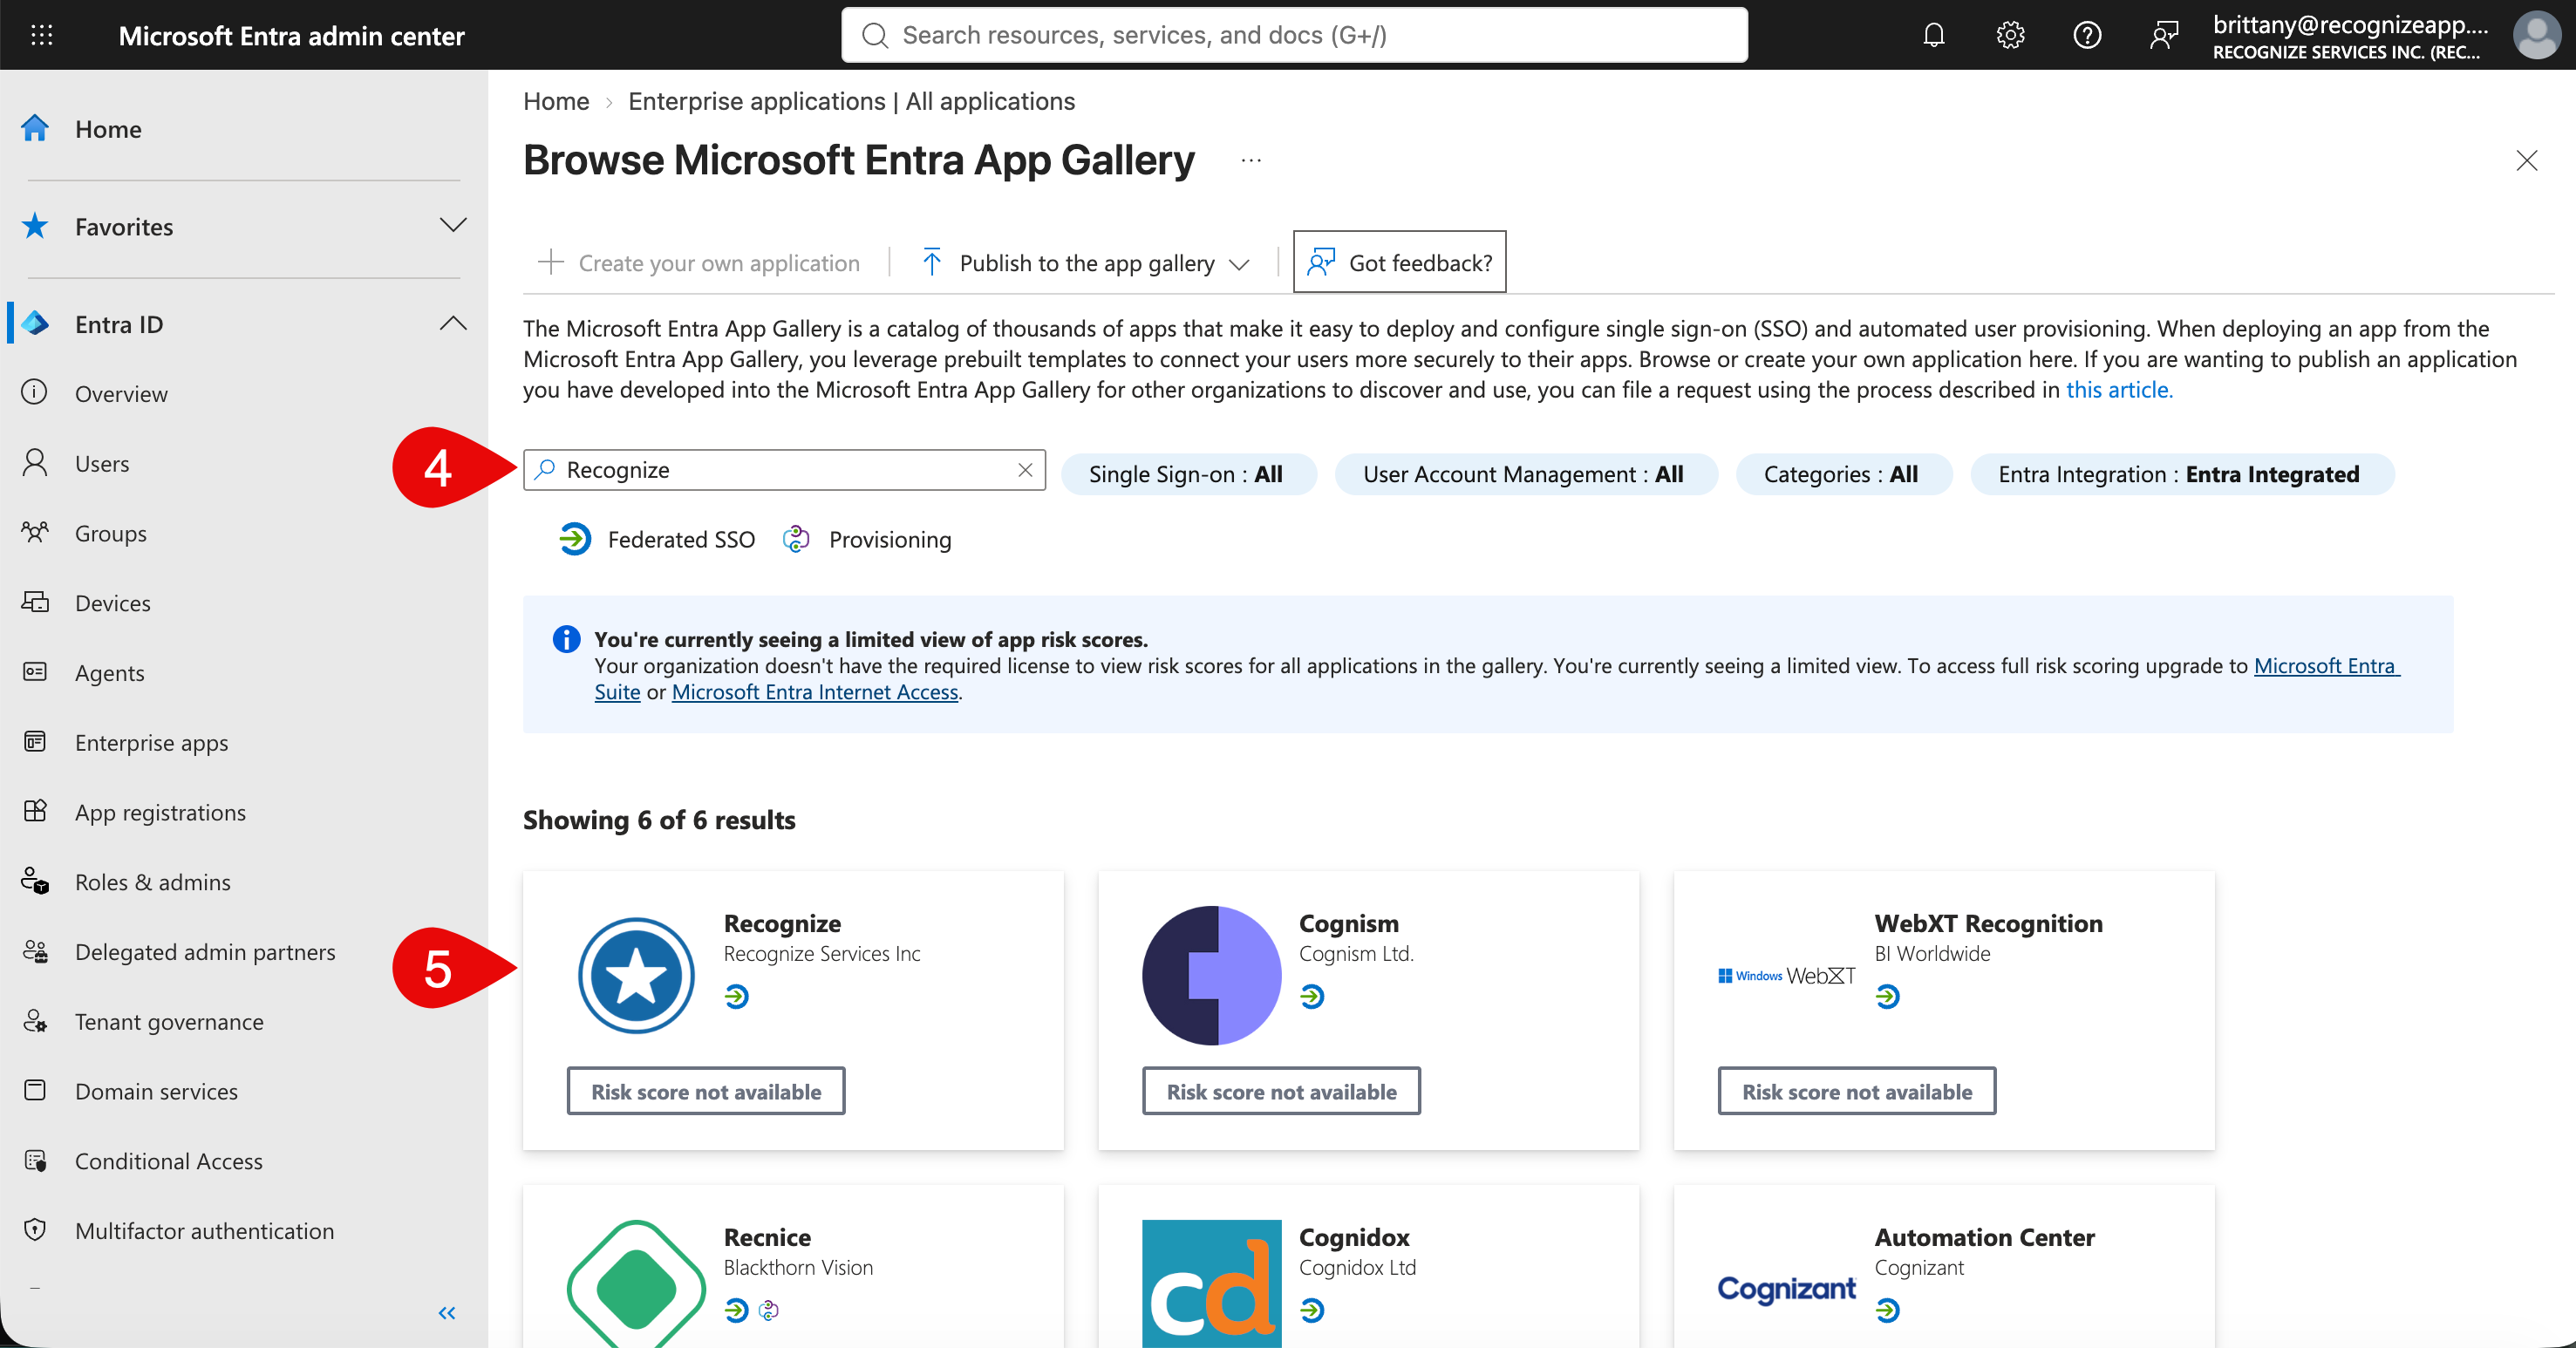Click the Recognize gallery search field
This screenshot has height=1348, width=2576.
[784, 470]
